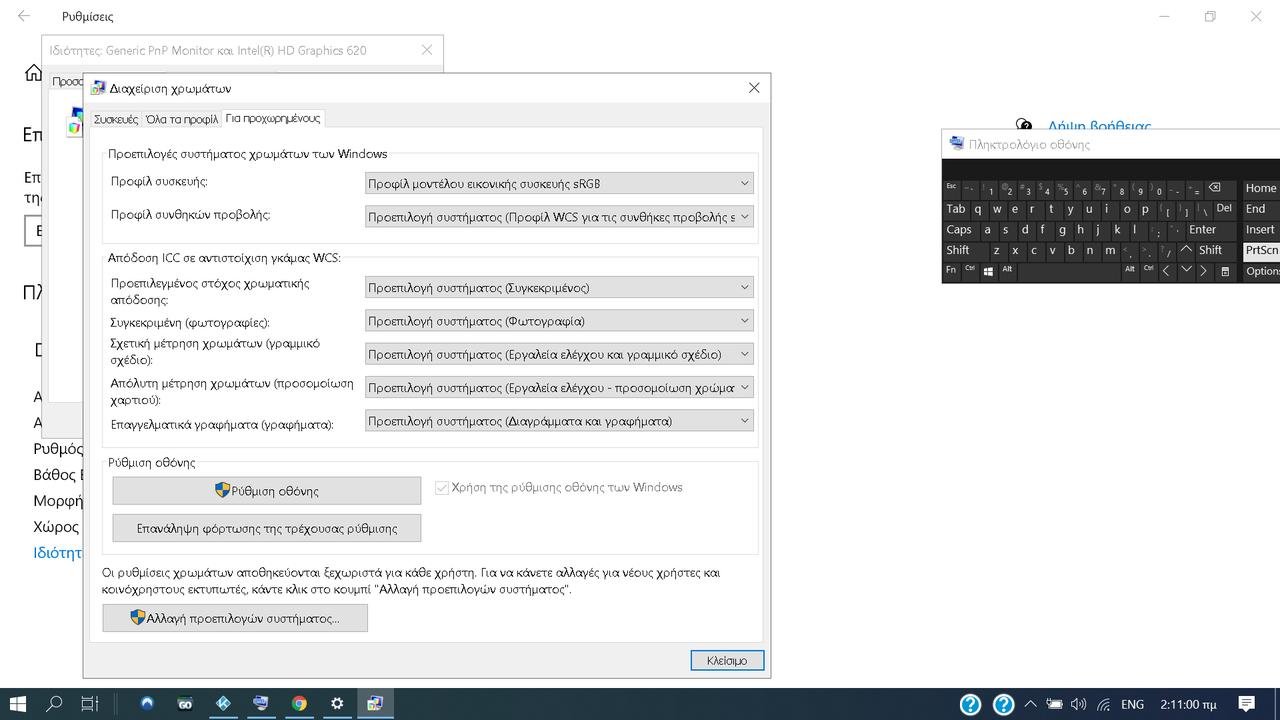Click the second blue help tray icon
Image resolution: width=1280 pixels, height=720 pixels.
[x=1003, y=704]
